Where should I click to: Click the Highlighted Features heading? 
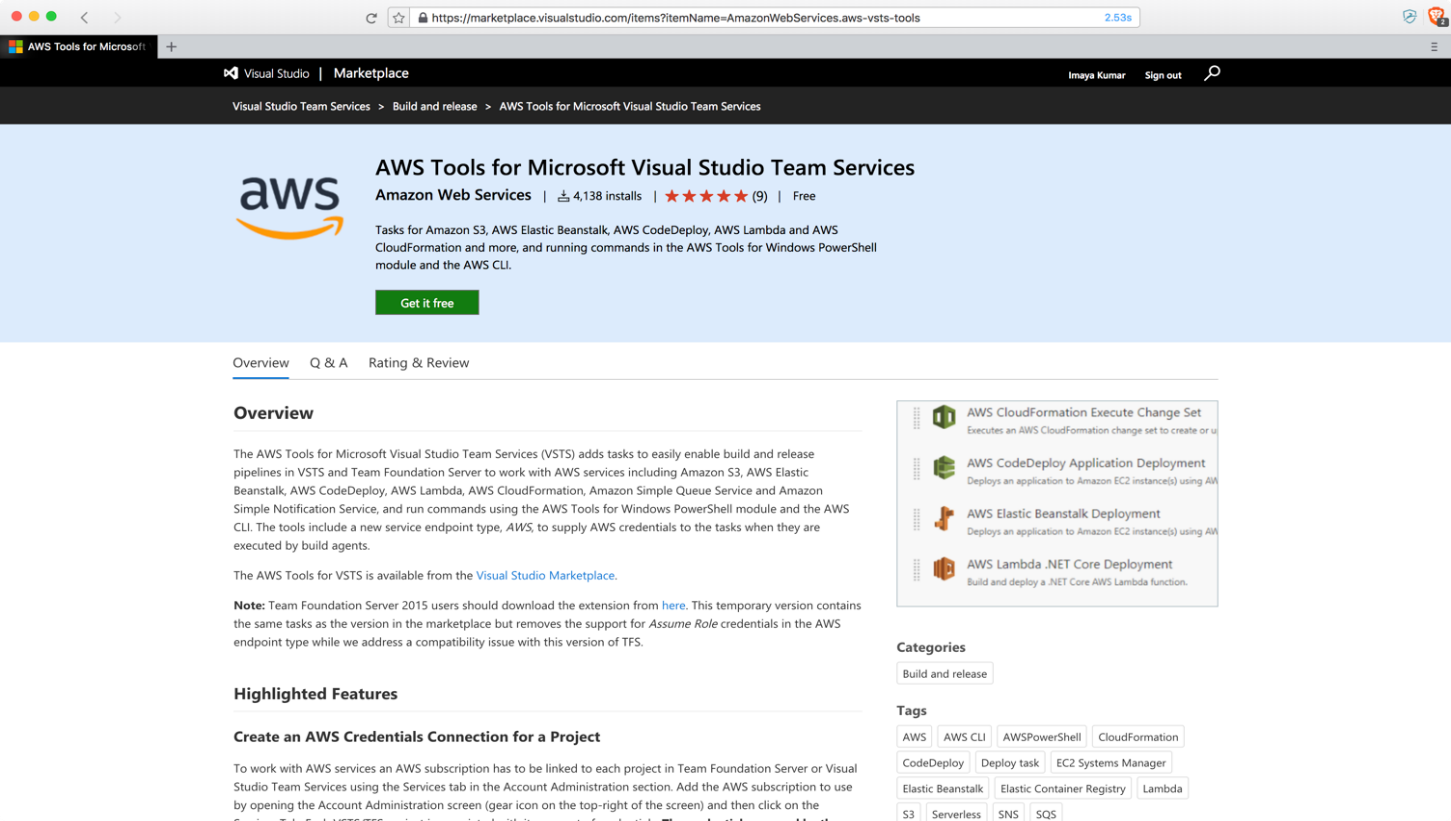coord(316,694)
